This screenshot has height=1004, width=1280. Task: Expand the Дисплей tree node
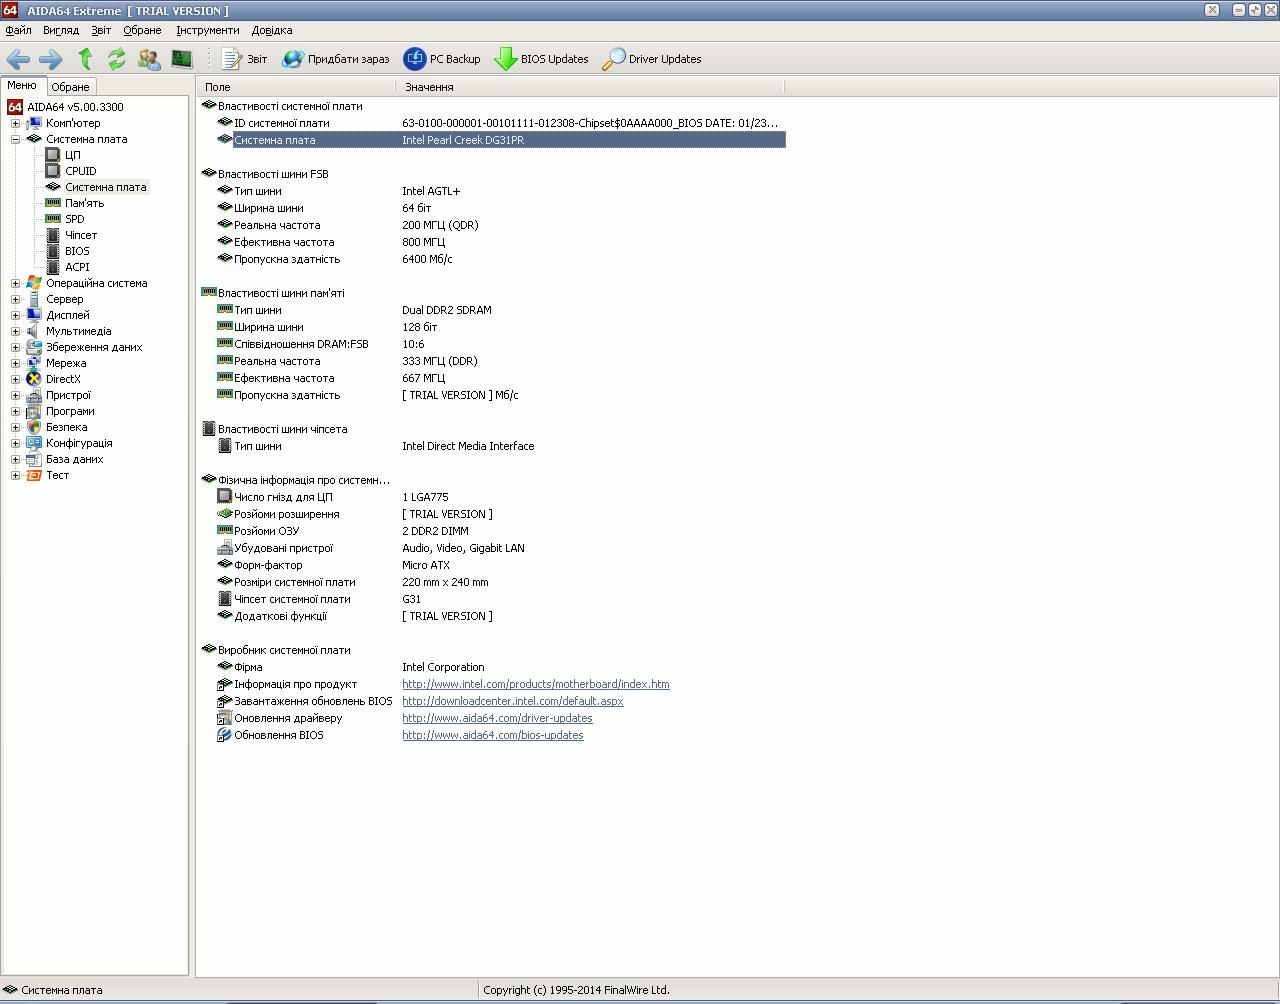pos(15,315)
